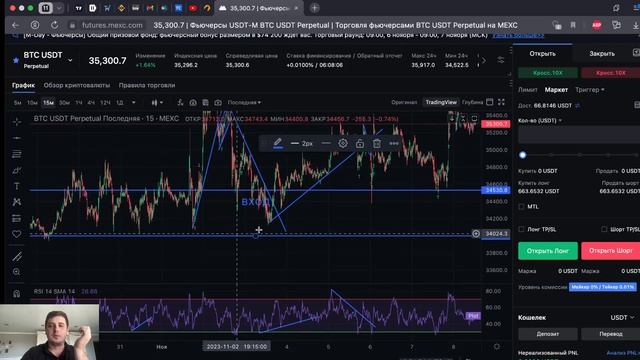Change the green Кросс 10X leverage
Image resolution: width=640 pixels, height=360 pixels.
(x=548, y=73)
